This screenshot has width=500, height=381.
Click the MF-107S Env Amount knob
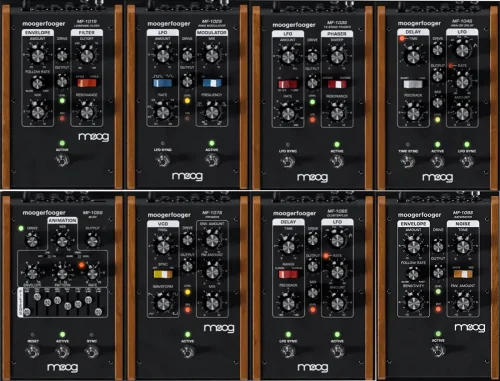coord(212,241)
